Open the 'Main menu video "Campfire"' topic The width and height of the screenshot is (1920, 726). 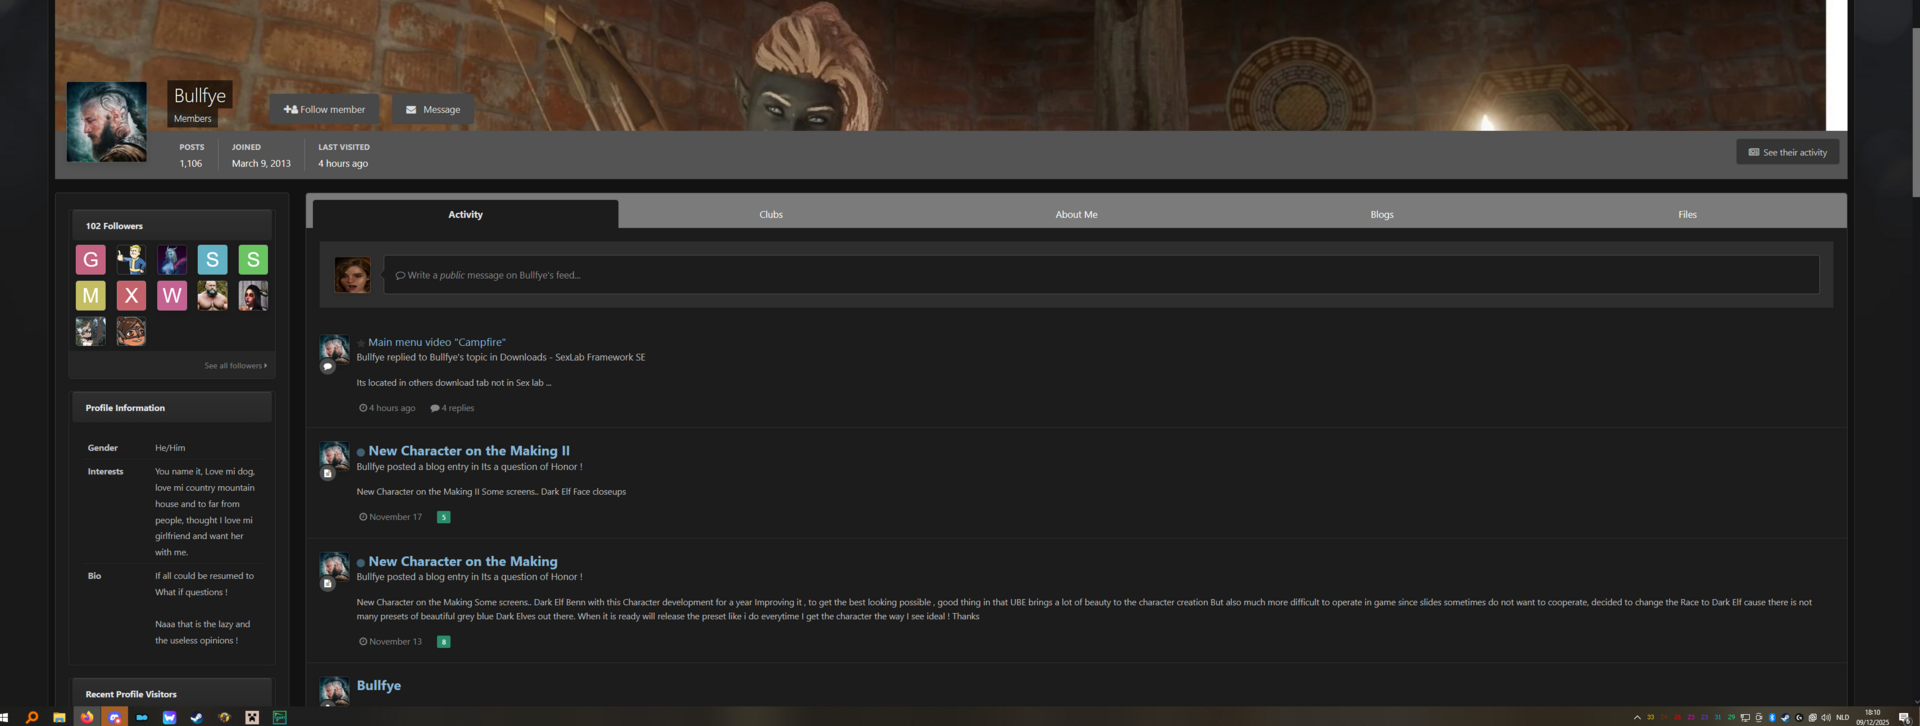(437, 342)
